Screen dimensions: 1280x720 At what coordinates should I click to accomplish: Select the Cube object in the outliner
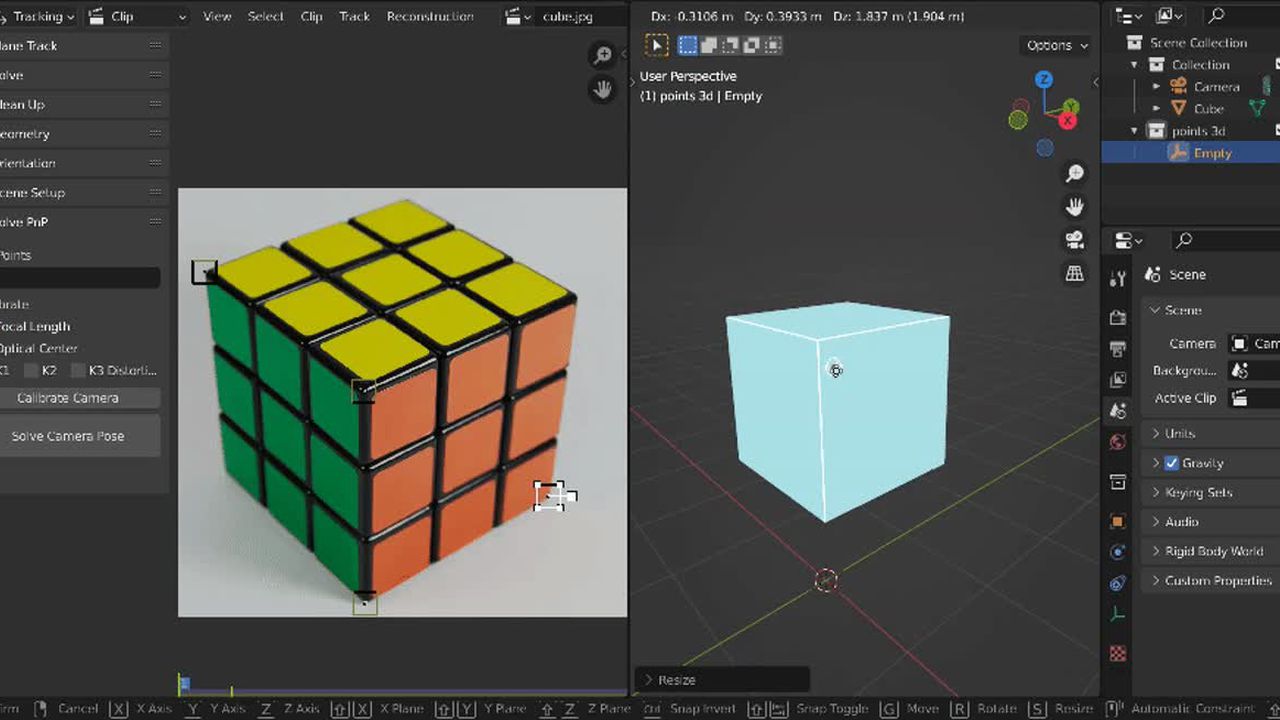click(1208, 109)
